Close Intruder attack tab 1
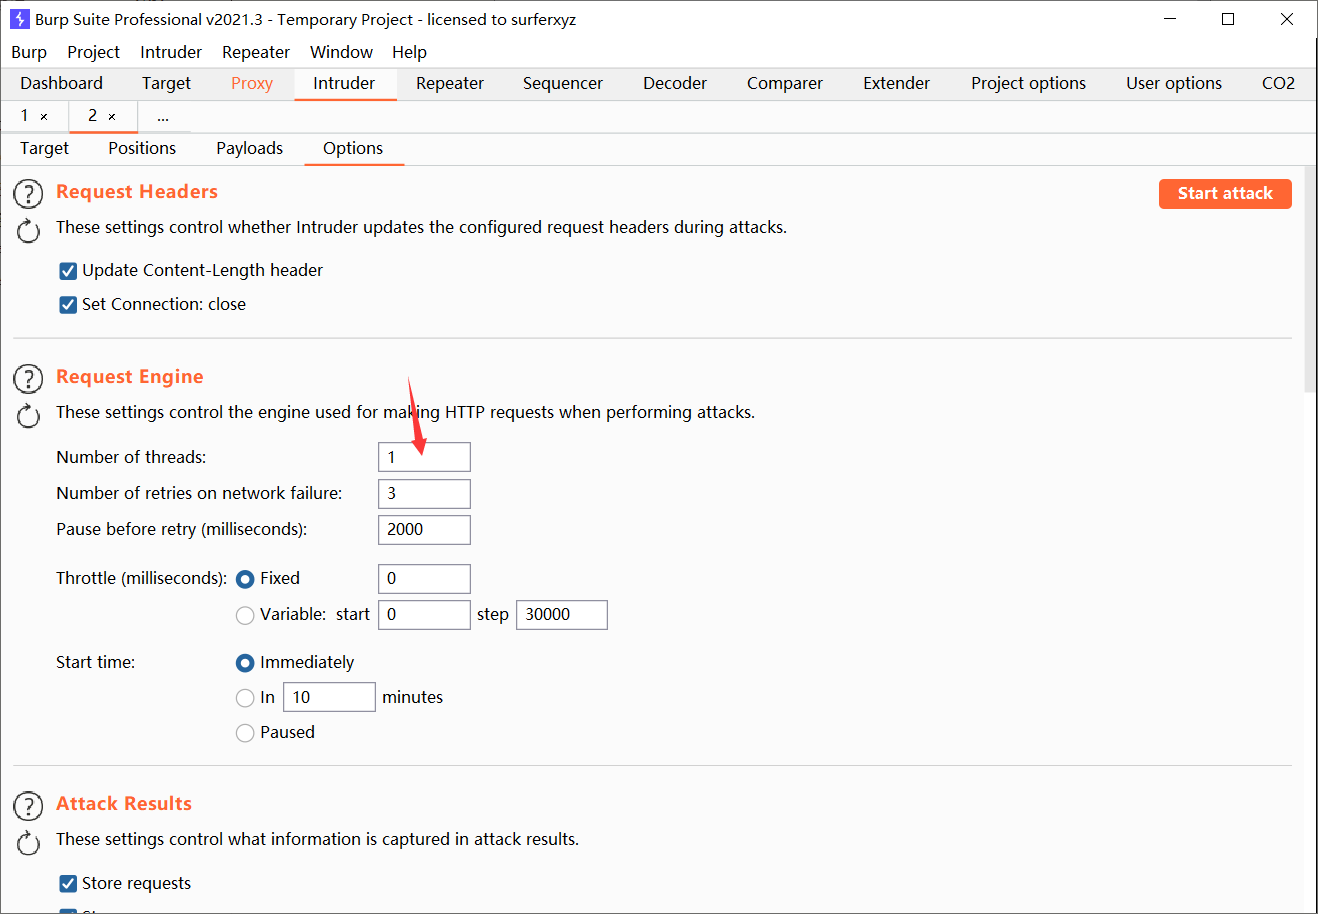1318x914 pixels. point(44,117)
